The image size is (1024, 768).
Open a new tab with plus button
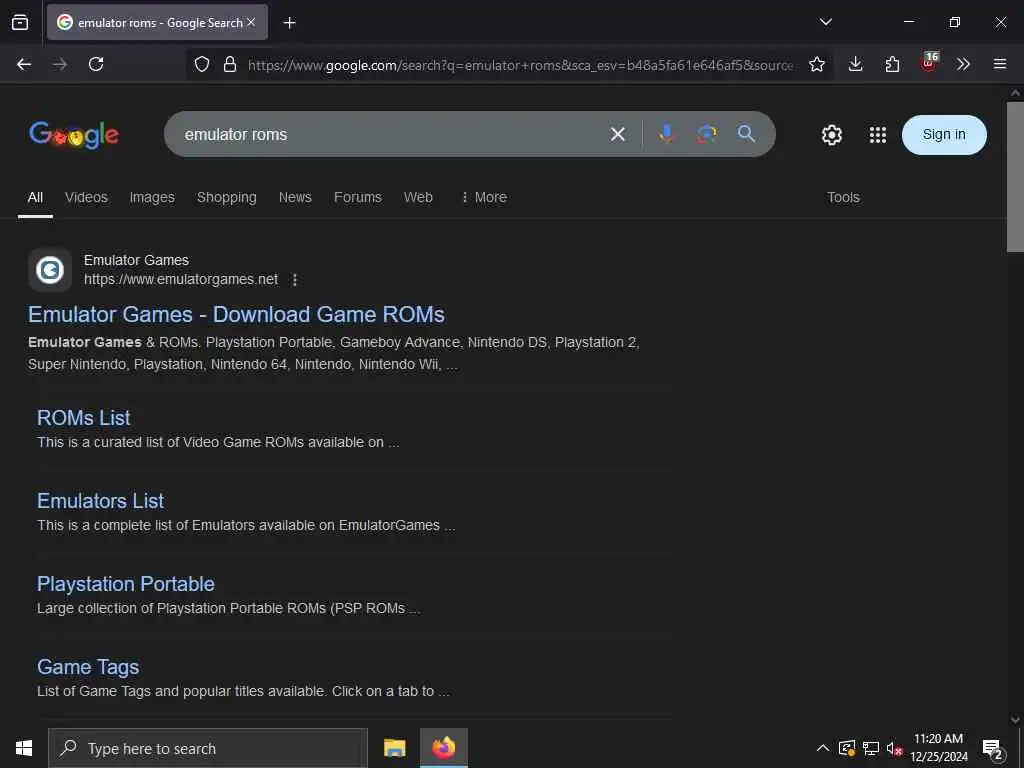(x=289, y=23)
